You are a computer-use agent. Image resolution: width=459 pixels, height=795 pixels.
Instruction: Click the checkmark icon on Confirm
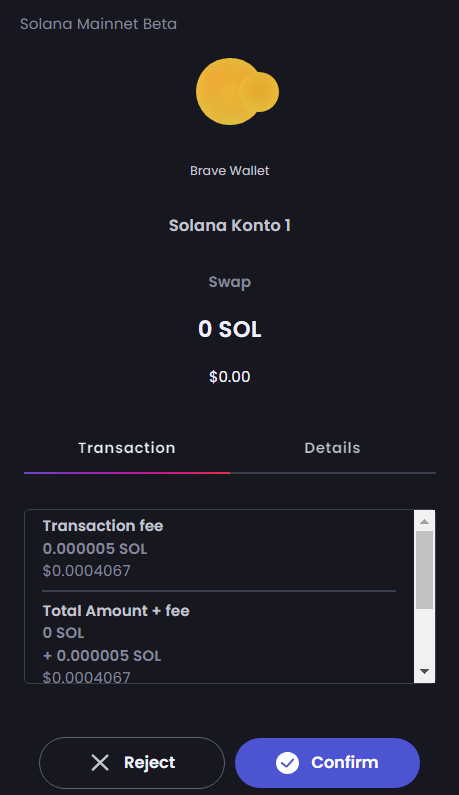coord(288,763)
